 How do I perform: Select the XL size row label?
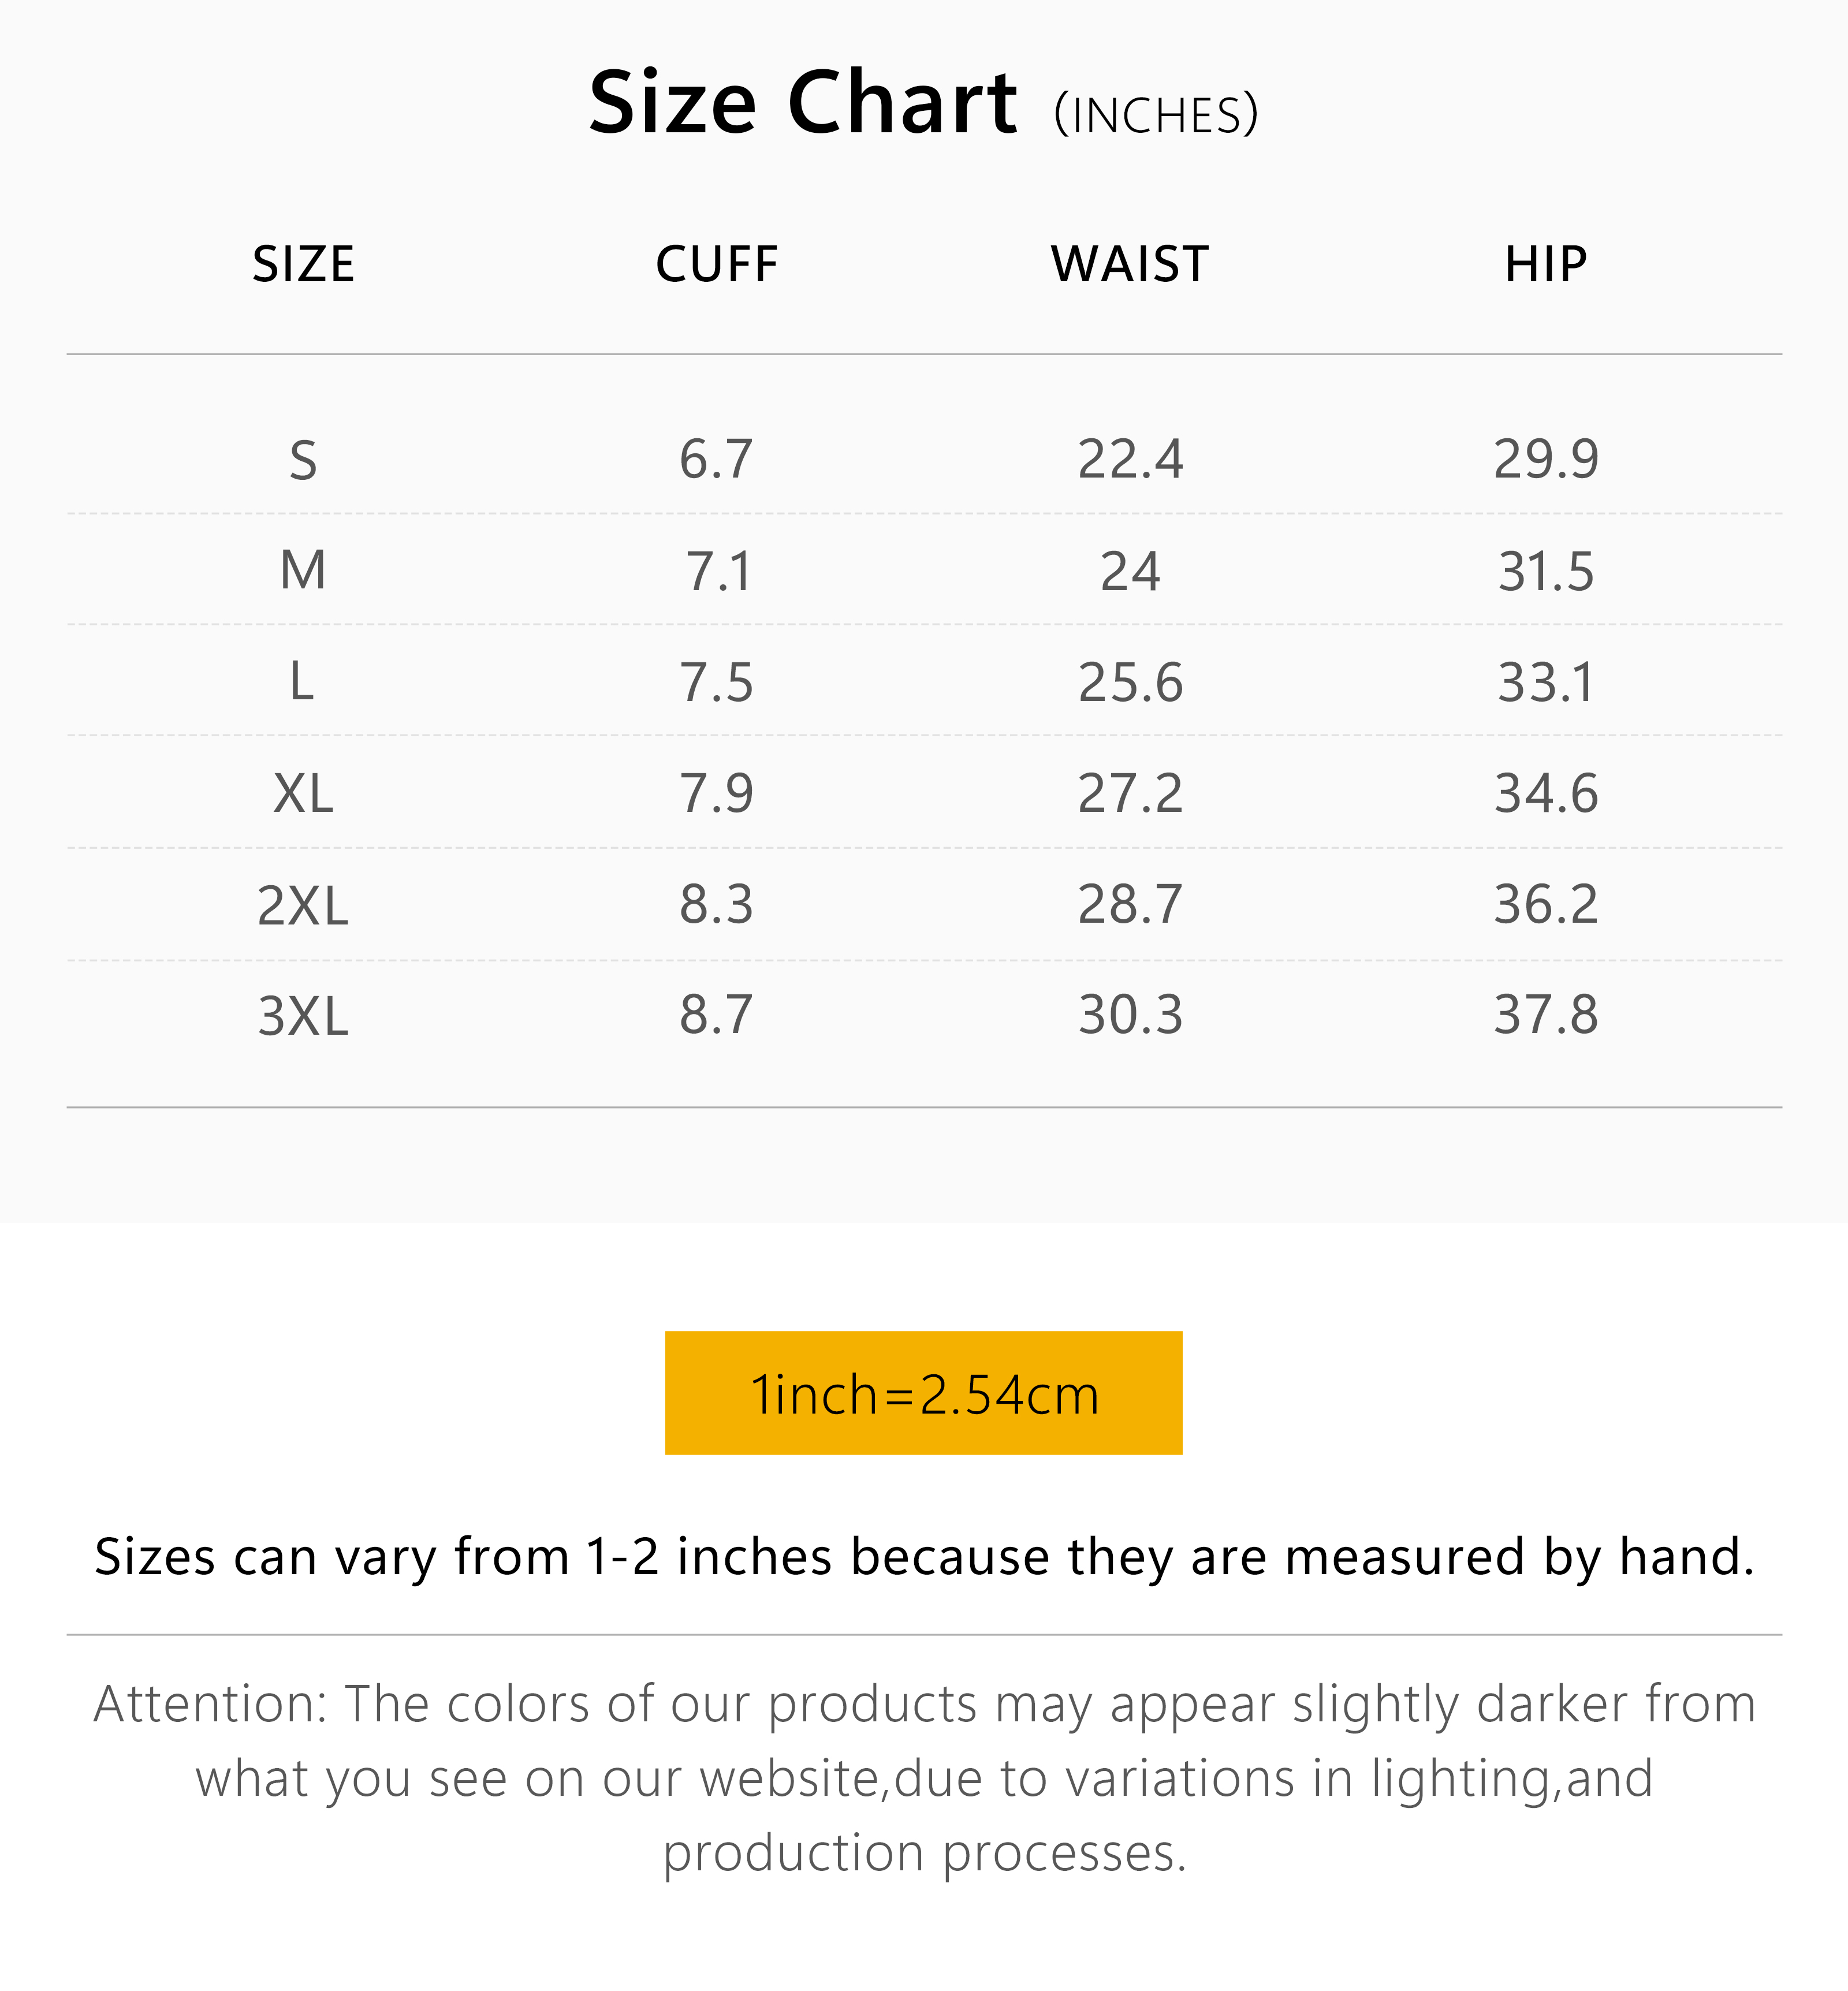point(303,795)
